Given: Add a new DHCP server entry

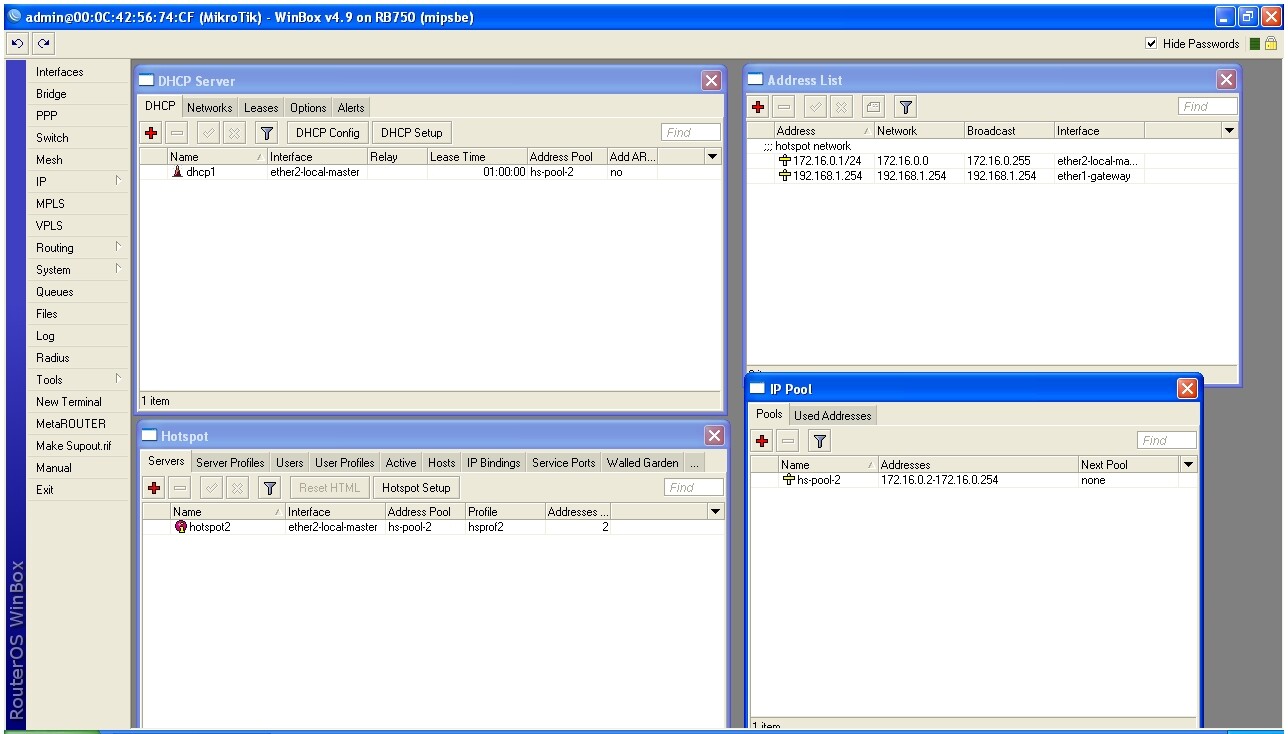Looking at the screenshot, I should click(x=151, y=133).
